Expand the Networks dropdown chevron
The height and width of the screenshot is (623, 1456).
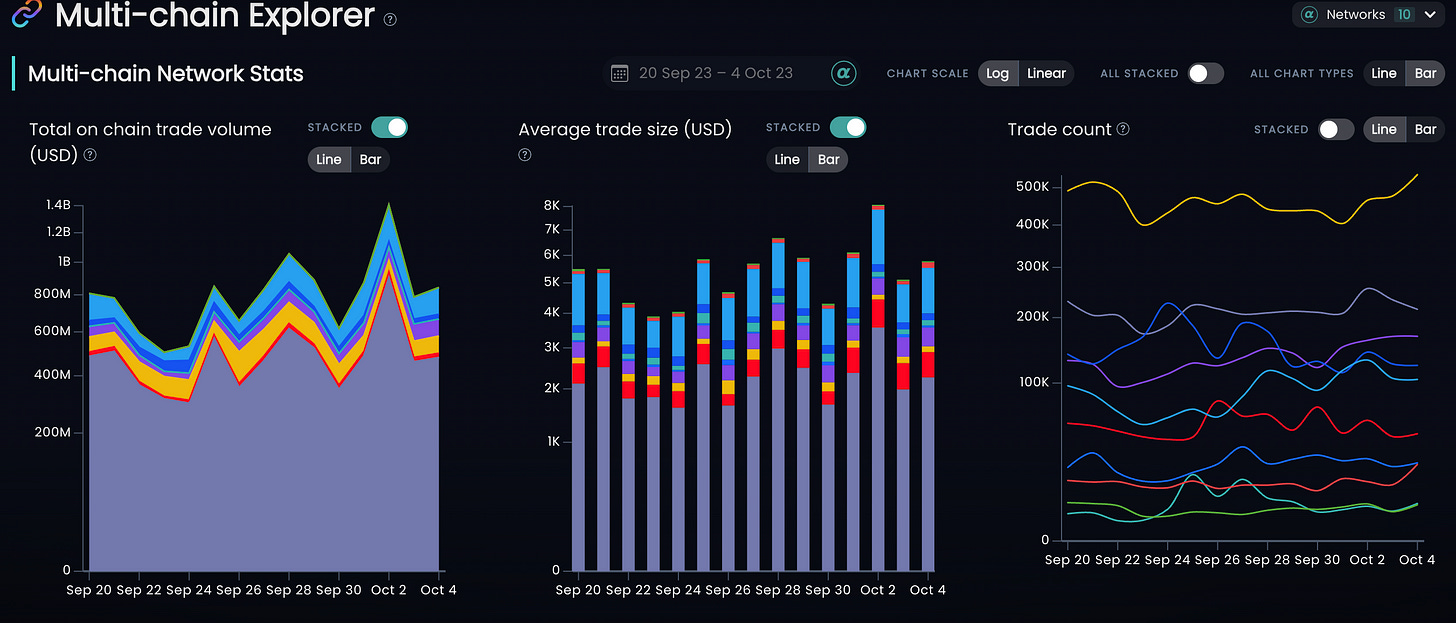1429,15
